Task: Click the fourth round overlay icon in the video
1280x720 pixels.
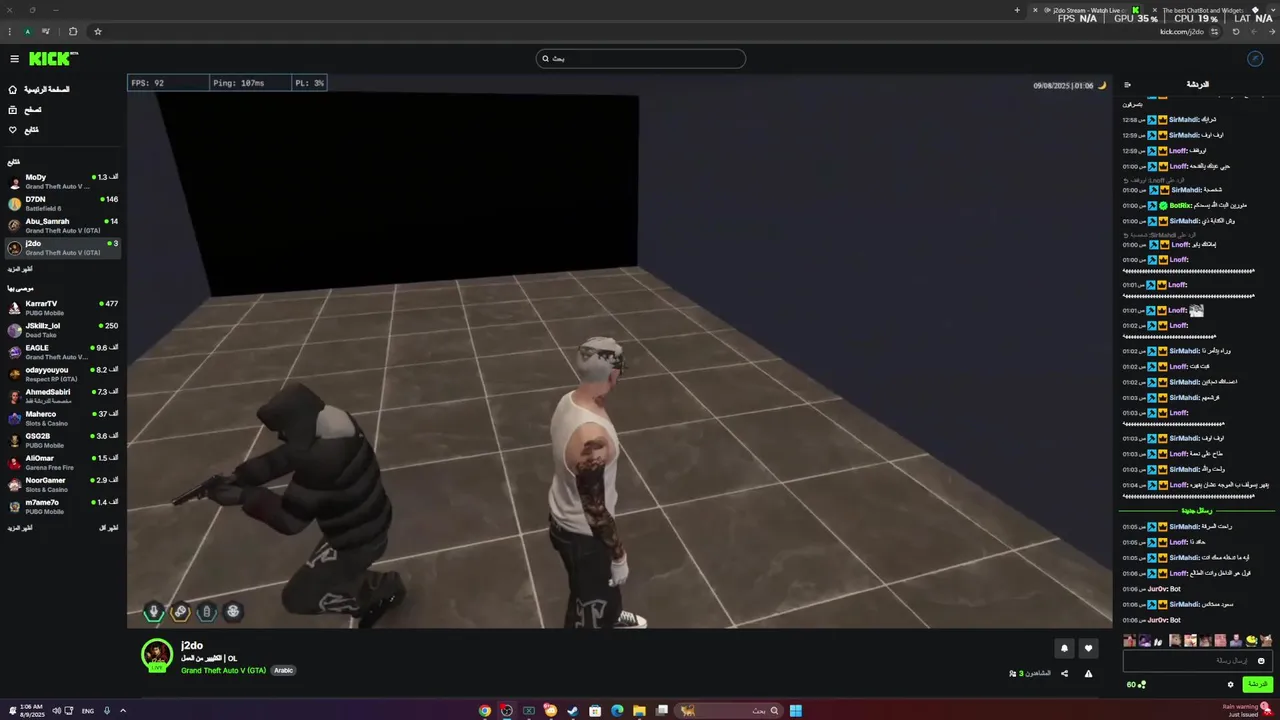Action: (232, 611)
